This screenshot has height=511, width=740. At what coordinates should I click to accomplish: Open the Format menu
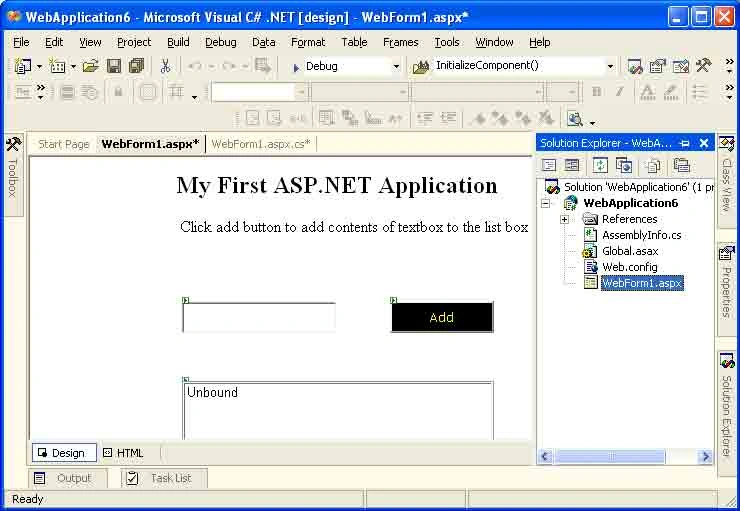click(x=308, y=42)
